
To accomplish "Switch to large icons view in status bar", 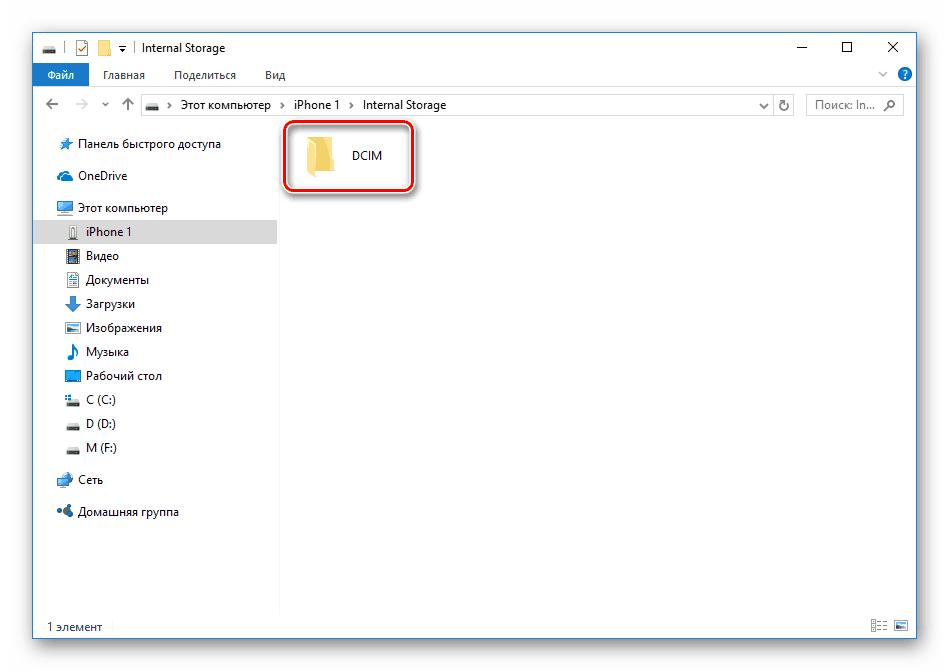I will pyautogui.click(x=901, y=626).
